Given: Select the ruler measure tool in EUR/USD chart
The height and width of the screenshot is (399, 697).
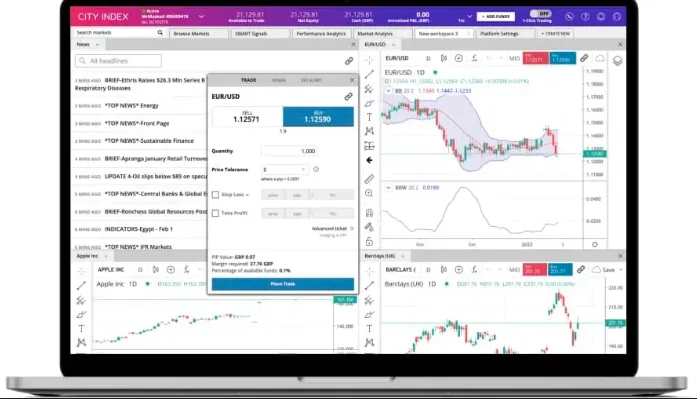Looking at the screenshot, I should [369, 179].
